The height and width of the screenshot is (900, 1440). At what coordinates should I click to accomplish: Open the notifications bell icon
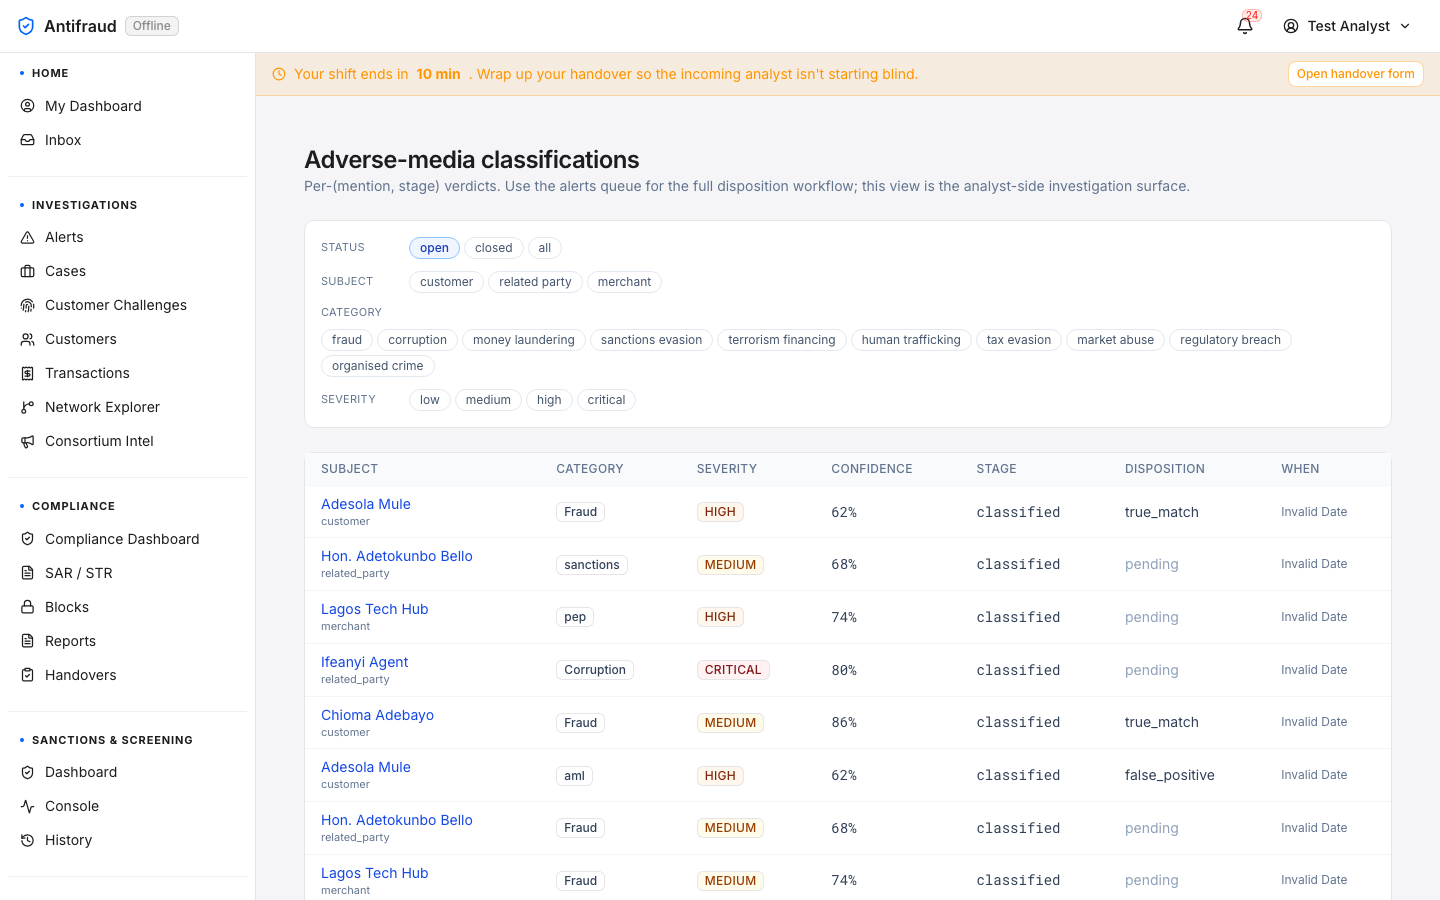[1245, 26]
